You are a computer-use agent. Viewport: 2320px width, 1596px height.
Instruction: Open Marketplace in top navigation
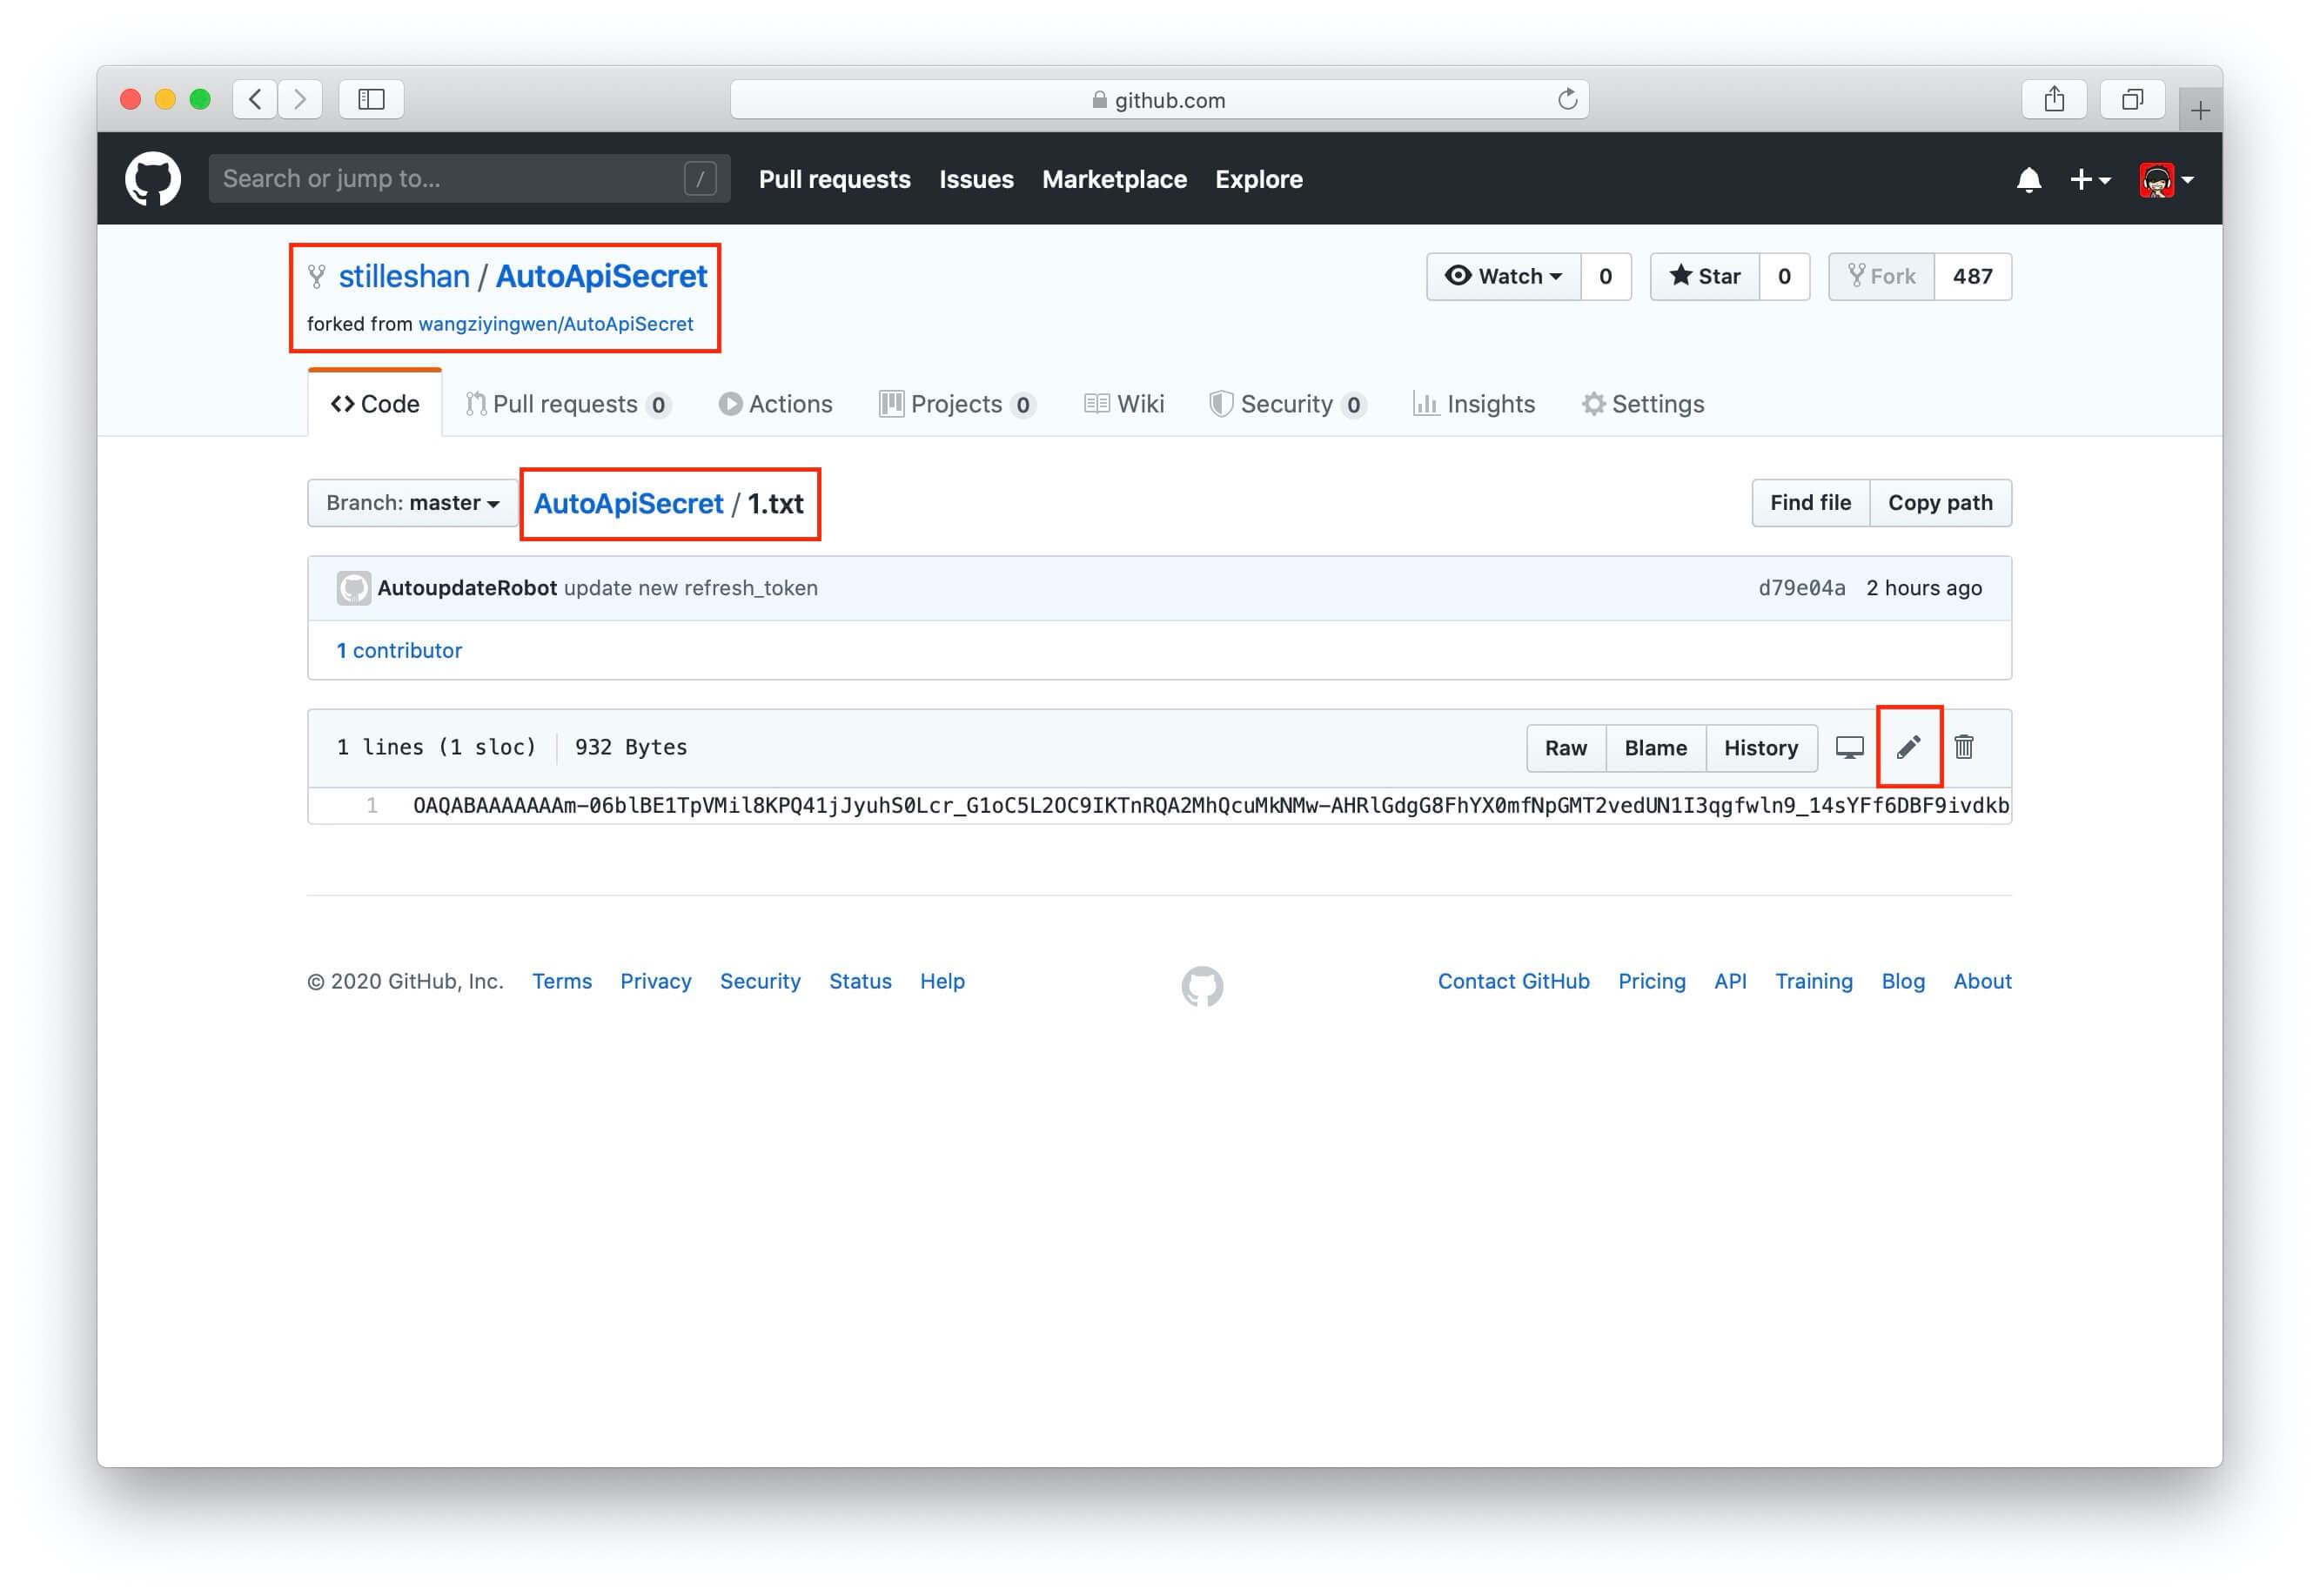point(1114,179)
